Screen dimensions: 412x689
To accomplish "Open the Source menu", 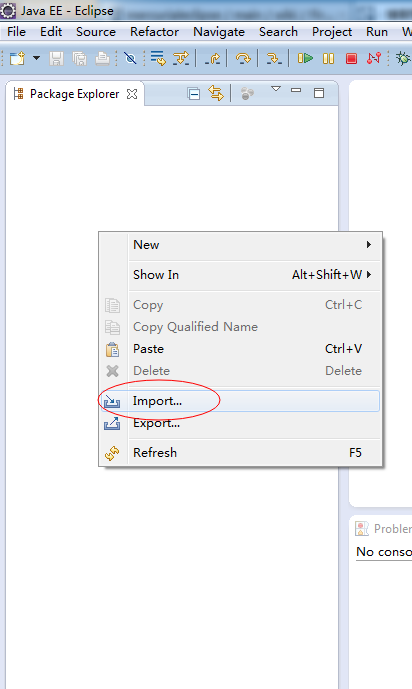I will [x=96, y=32].
